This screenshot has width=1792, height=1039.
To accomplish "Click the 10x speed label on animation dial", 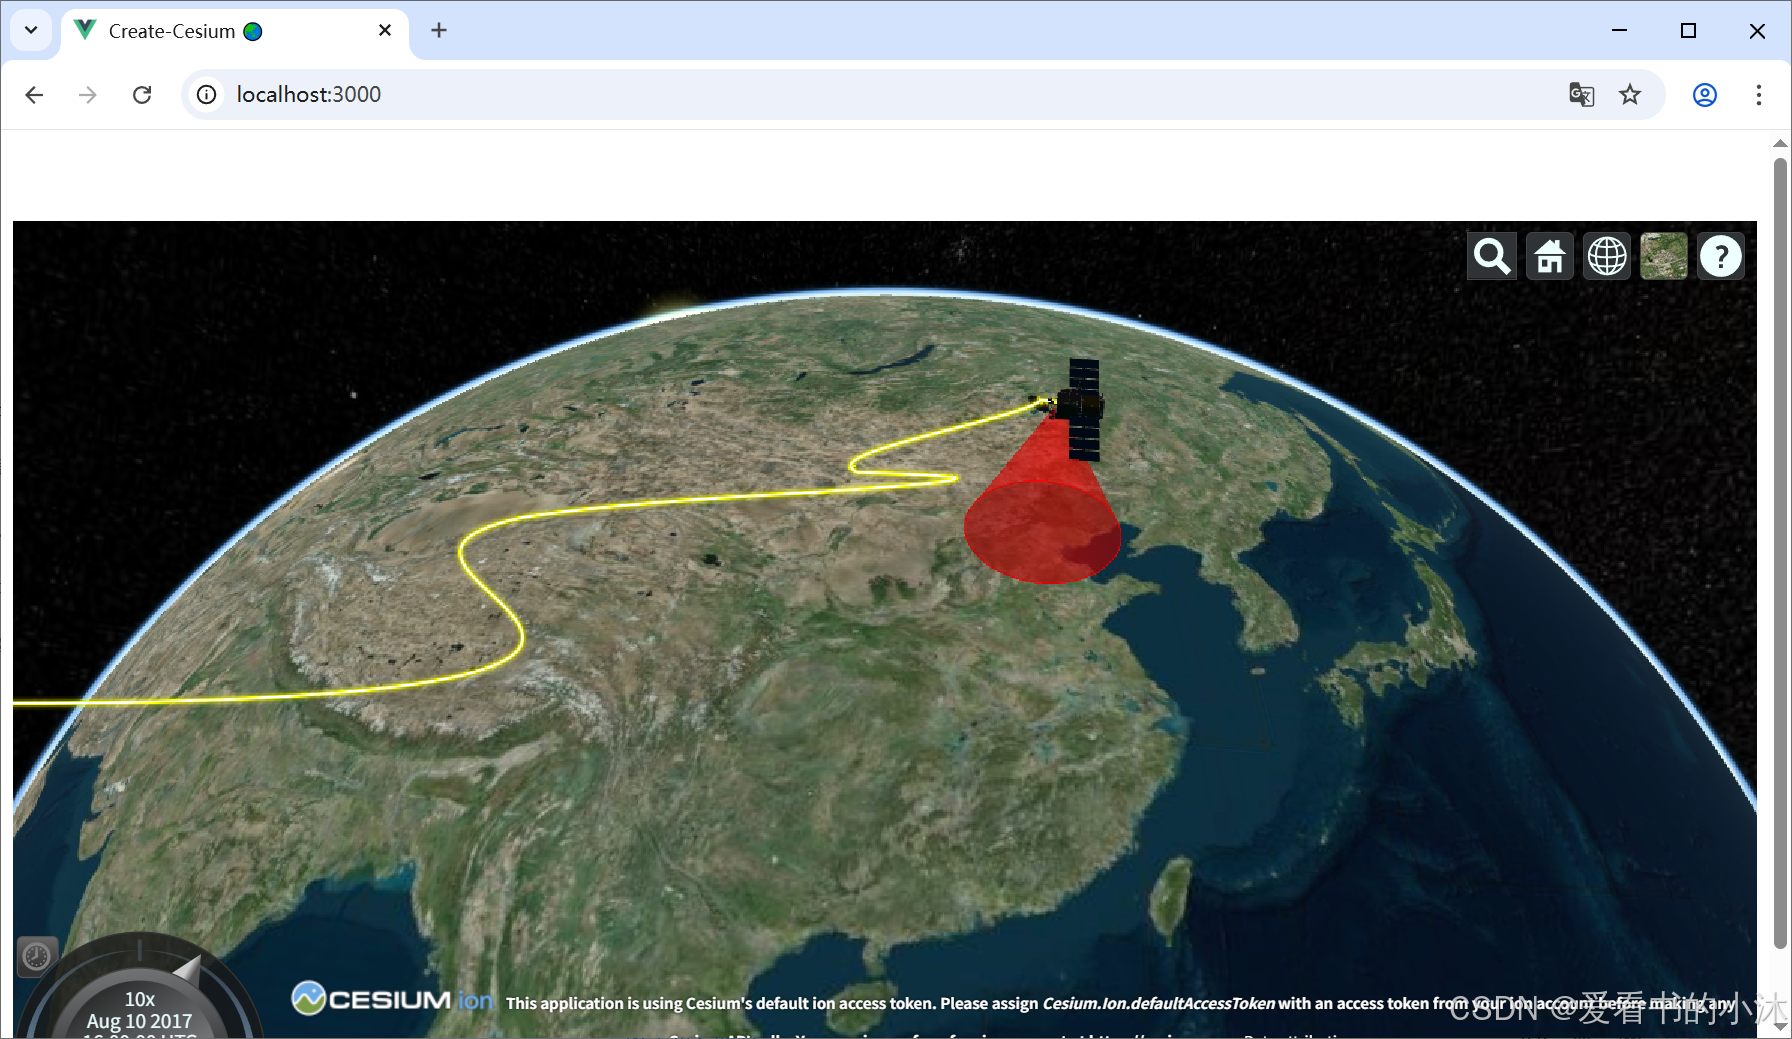I will 140,999.
